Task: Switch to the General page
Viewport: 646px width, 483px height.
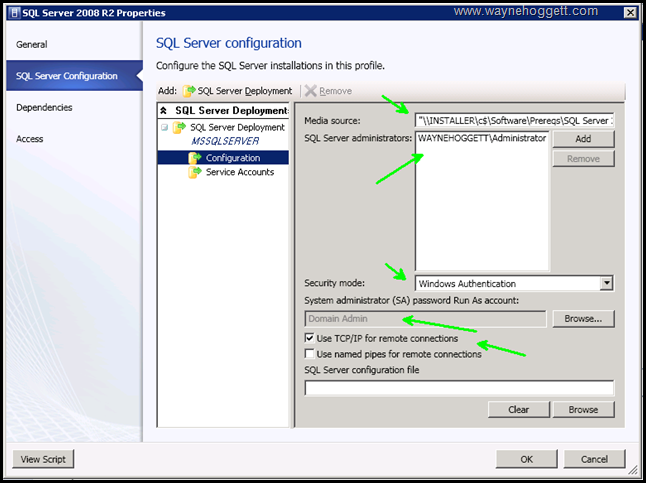Action: point(32,45)
